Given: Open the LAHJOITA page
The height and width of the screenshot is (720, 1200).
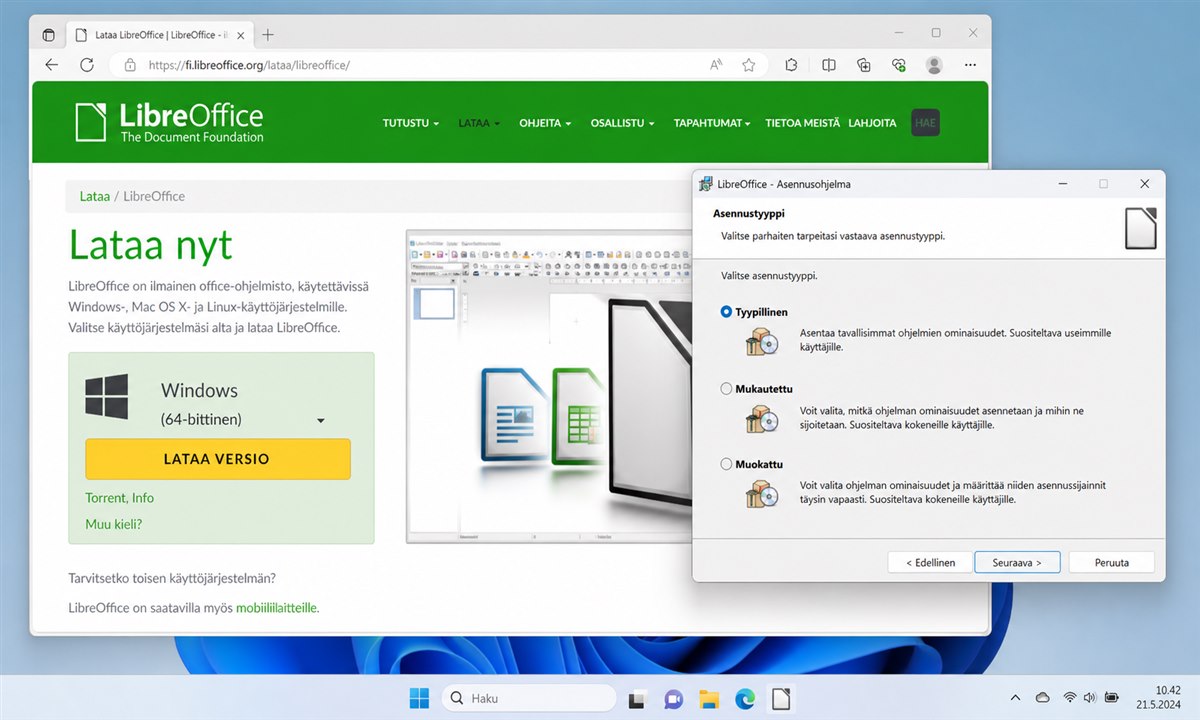Looking at the screenshot, I should click(872, 123).
